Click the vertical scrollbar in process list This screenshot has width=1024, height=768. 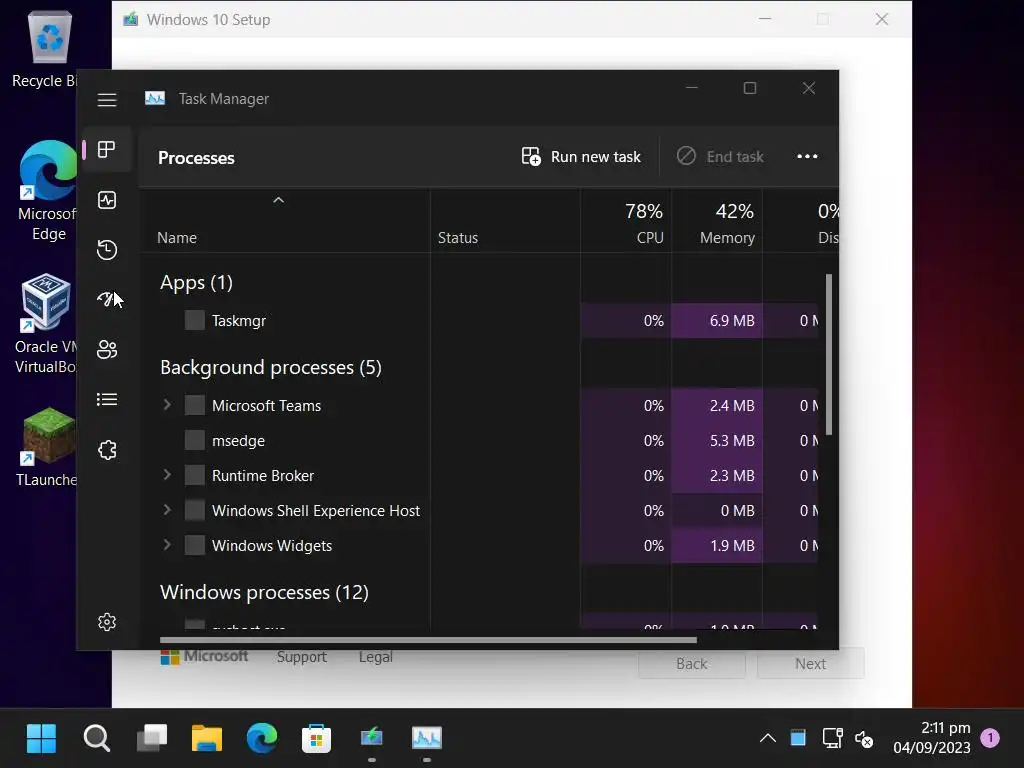point(829,355)
